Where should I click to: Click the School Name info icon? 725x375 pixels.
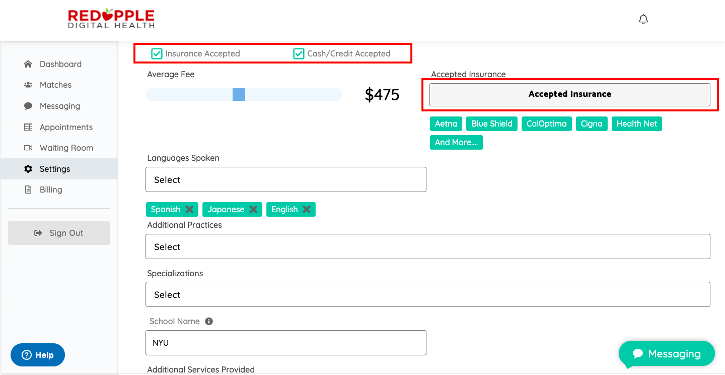tap(209, 321)
